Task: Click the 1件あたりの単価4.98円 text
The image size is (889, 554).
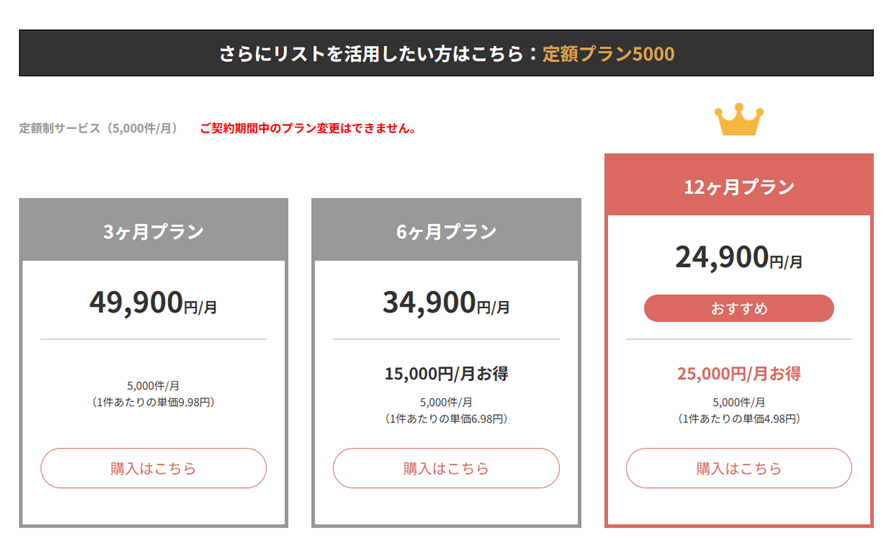Action: click(x=739, y=419)
